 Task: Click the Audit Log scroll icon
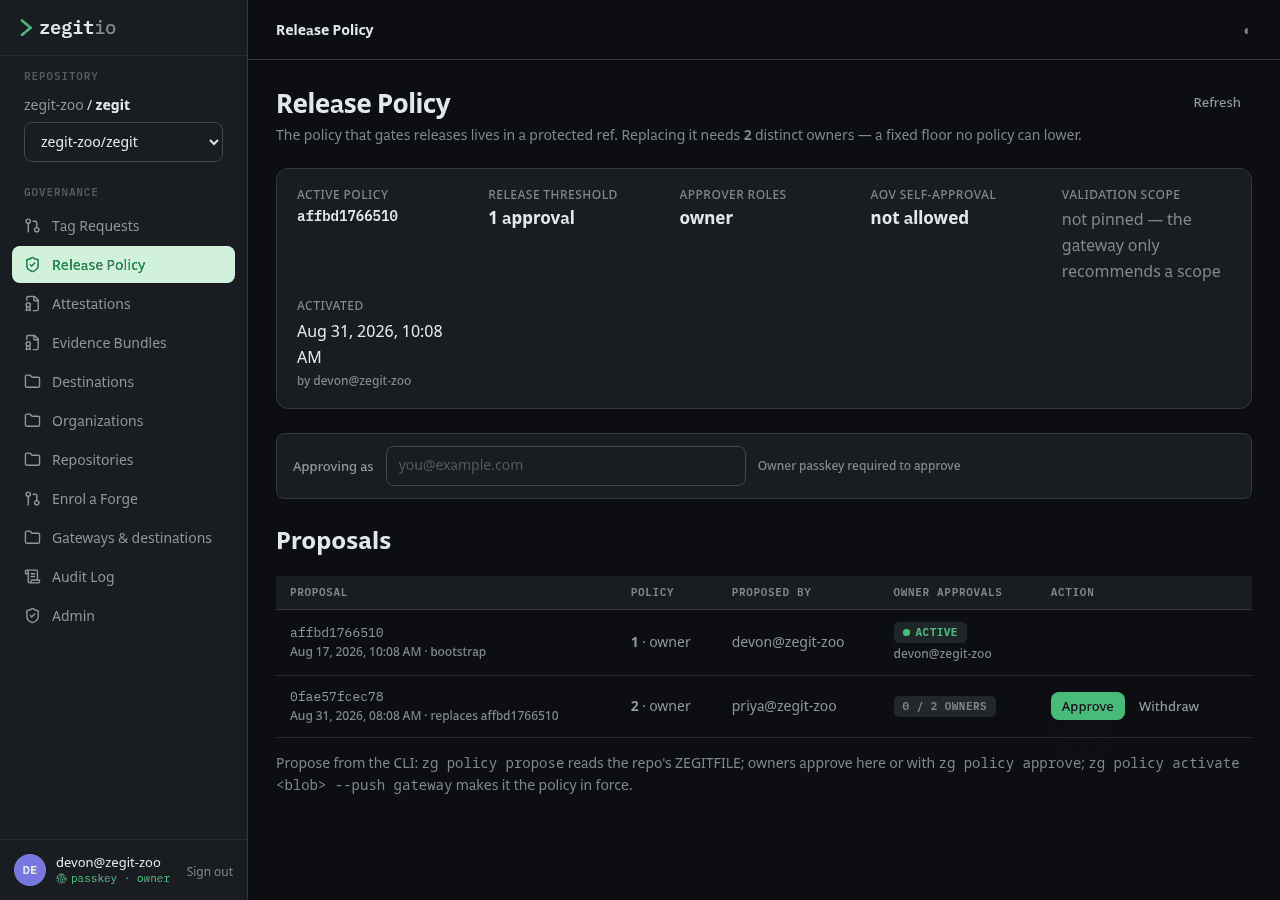coord(33,577)
